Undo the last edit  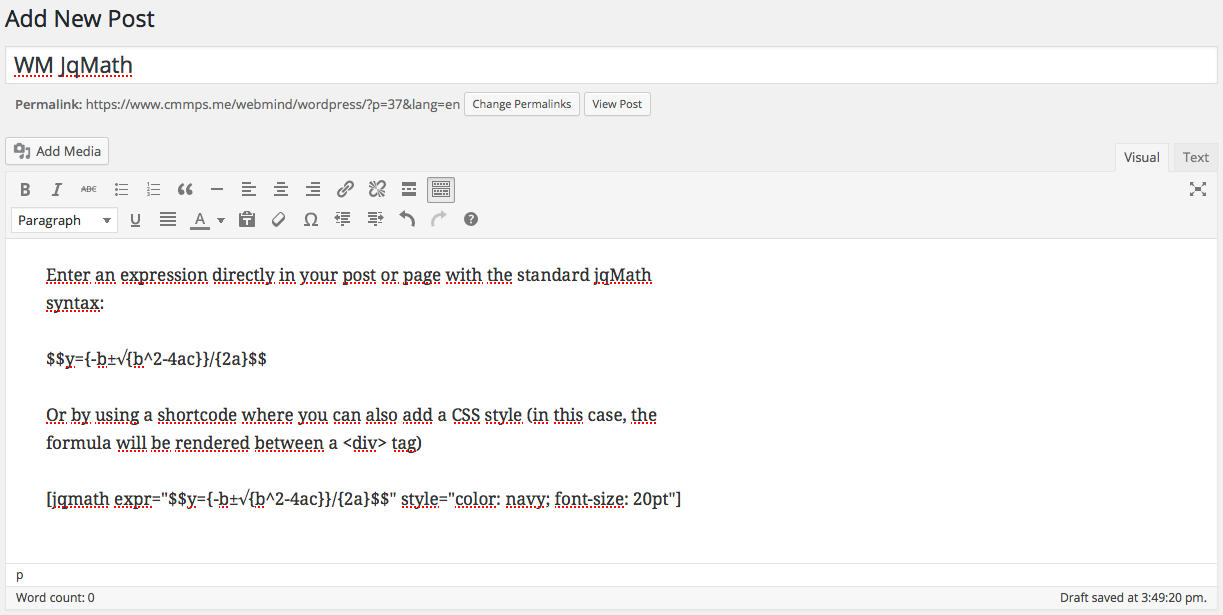click(407, 219)
